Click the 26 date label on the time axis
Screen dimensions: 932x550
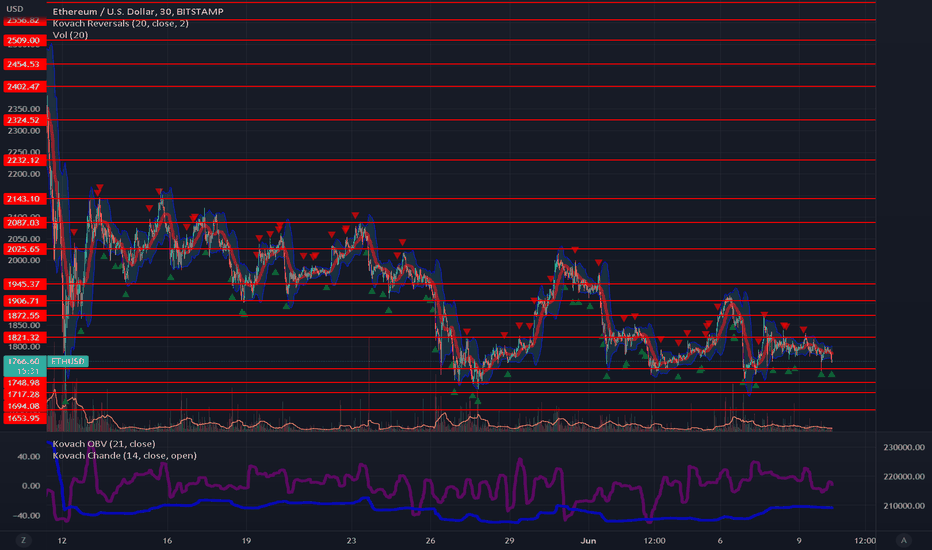point(430,540)
